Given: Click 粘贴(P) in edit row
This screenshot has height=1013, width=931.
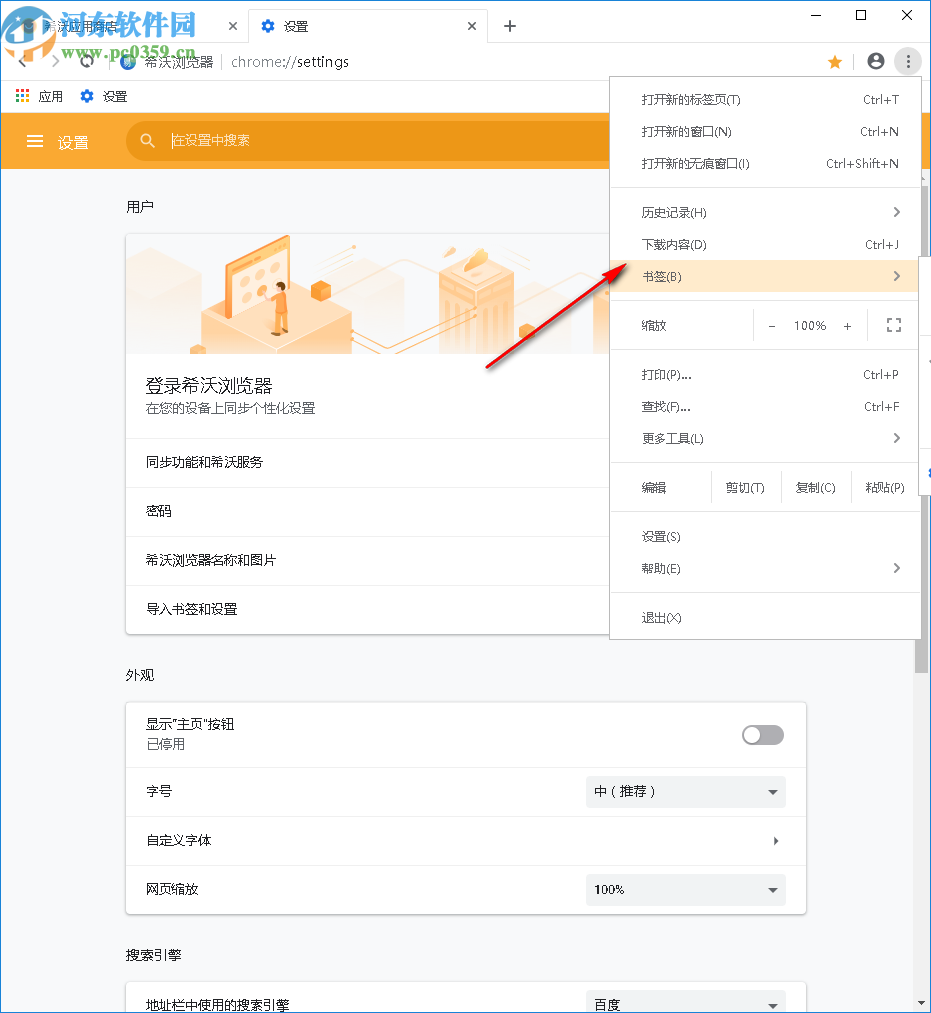Looking at the screenshot, I should pos(884,488).
